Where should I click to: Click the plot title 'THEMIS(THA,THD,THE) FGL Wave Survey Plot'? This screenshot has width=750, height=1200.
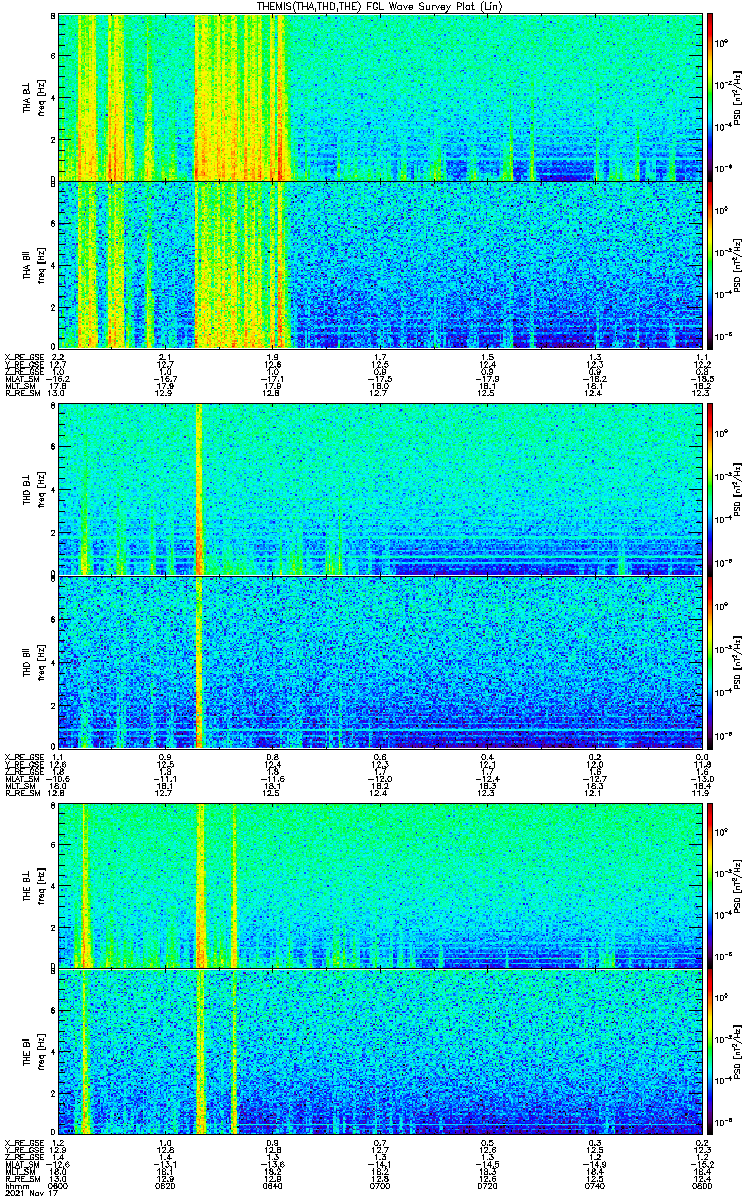[x=381, y=6]
